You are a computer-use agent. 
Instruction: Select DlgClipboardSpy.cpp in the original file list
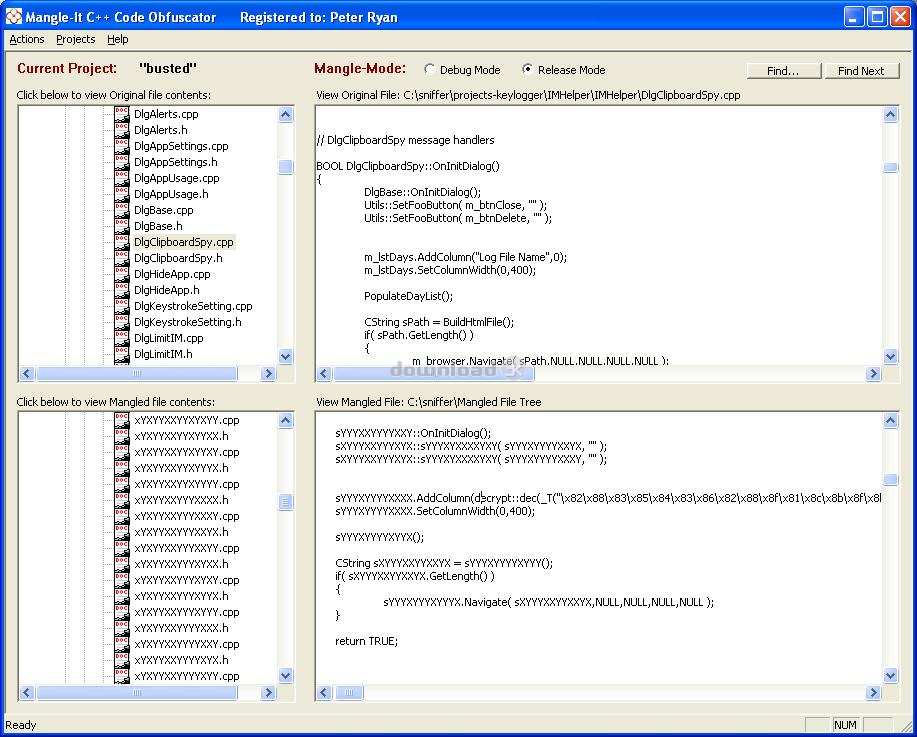pos(184,242)
